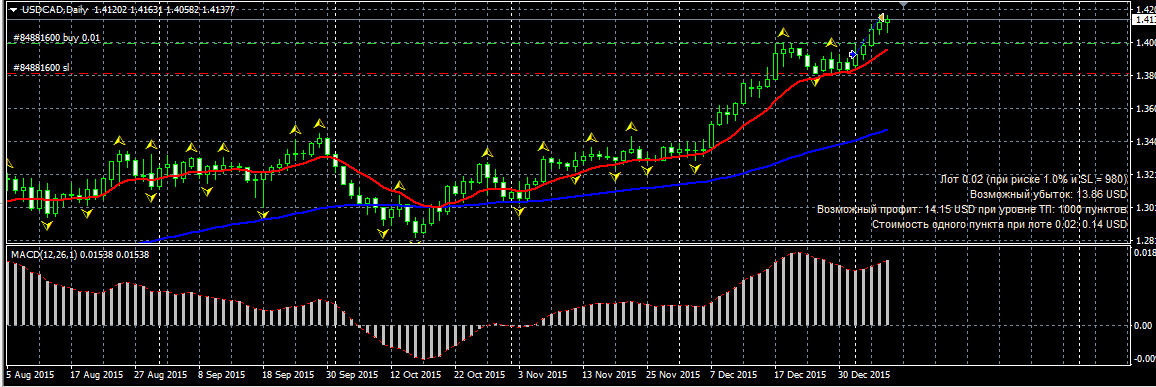
Task: Click the '7 Dec 2015' date label
Action: pos(734,374)
